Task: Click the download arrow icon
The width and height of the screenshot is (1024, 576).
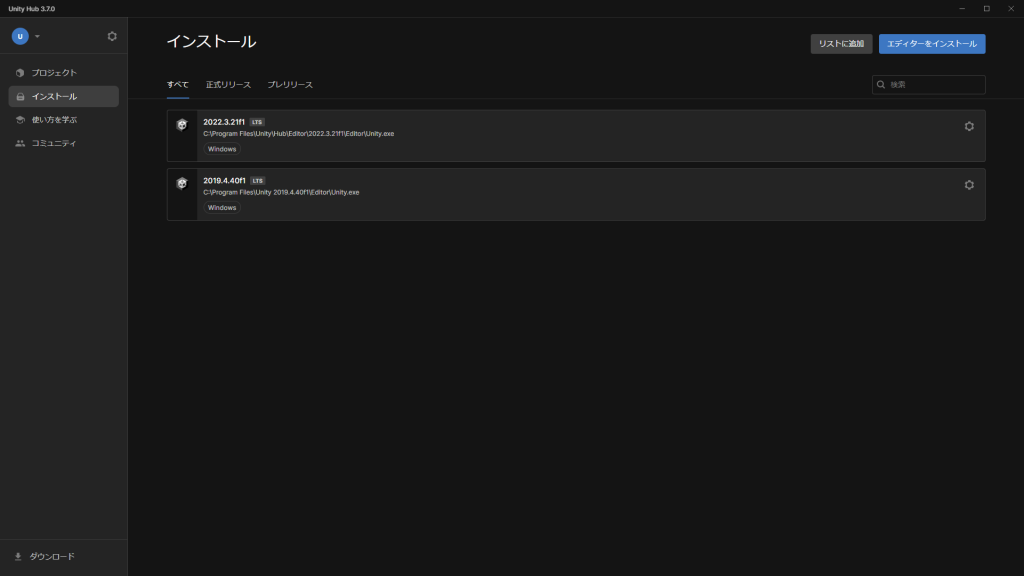Action: 18,556
